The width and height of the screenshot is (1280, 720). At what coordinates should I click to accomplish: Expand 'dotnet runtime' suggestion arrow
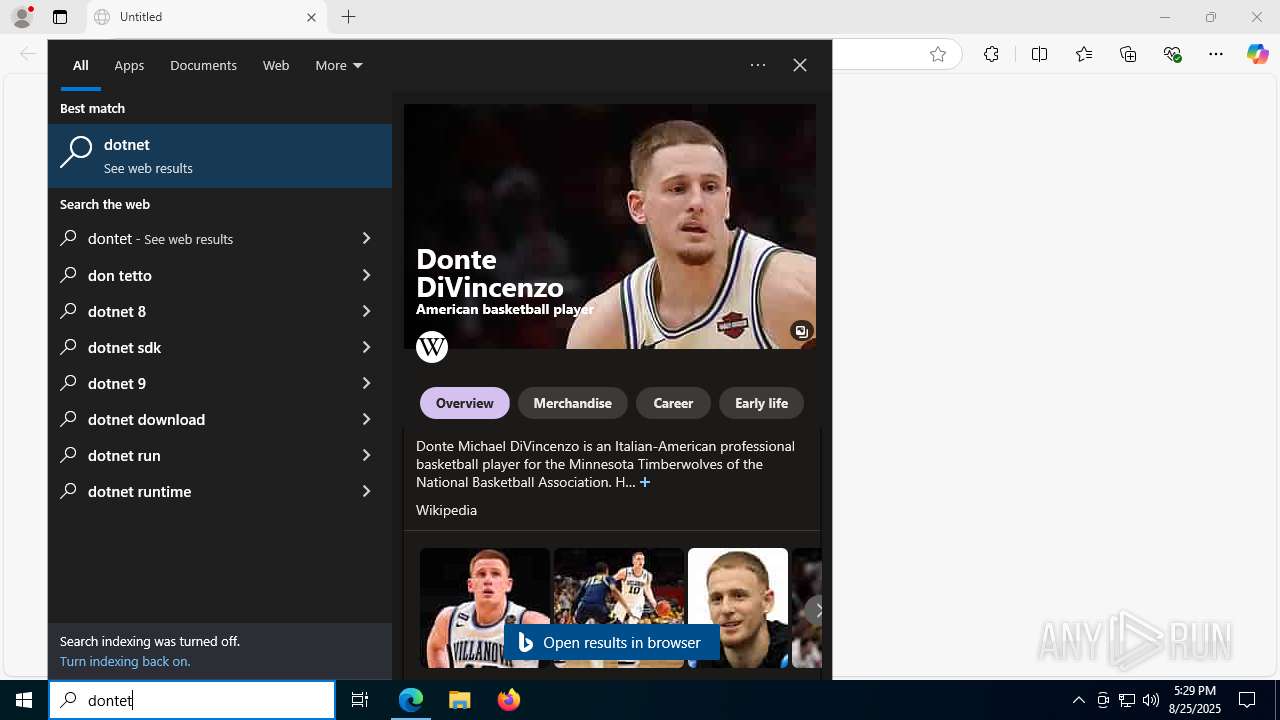(366, 491)
